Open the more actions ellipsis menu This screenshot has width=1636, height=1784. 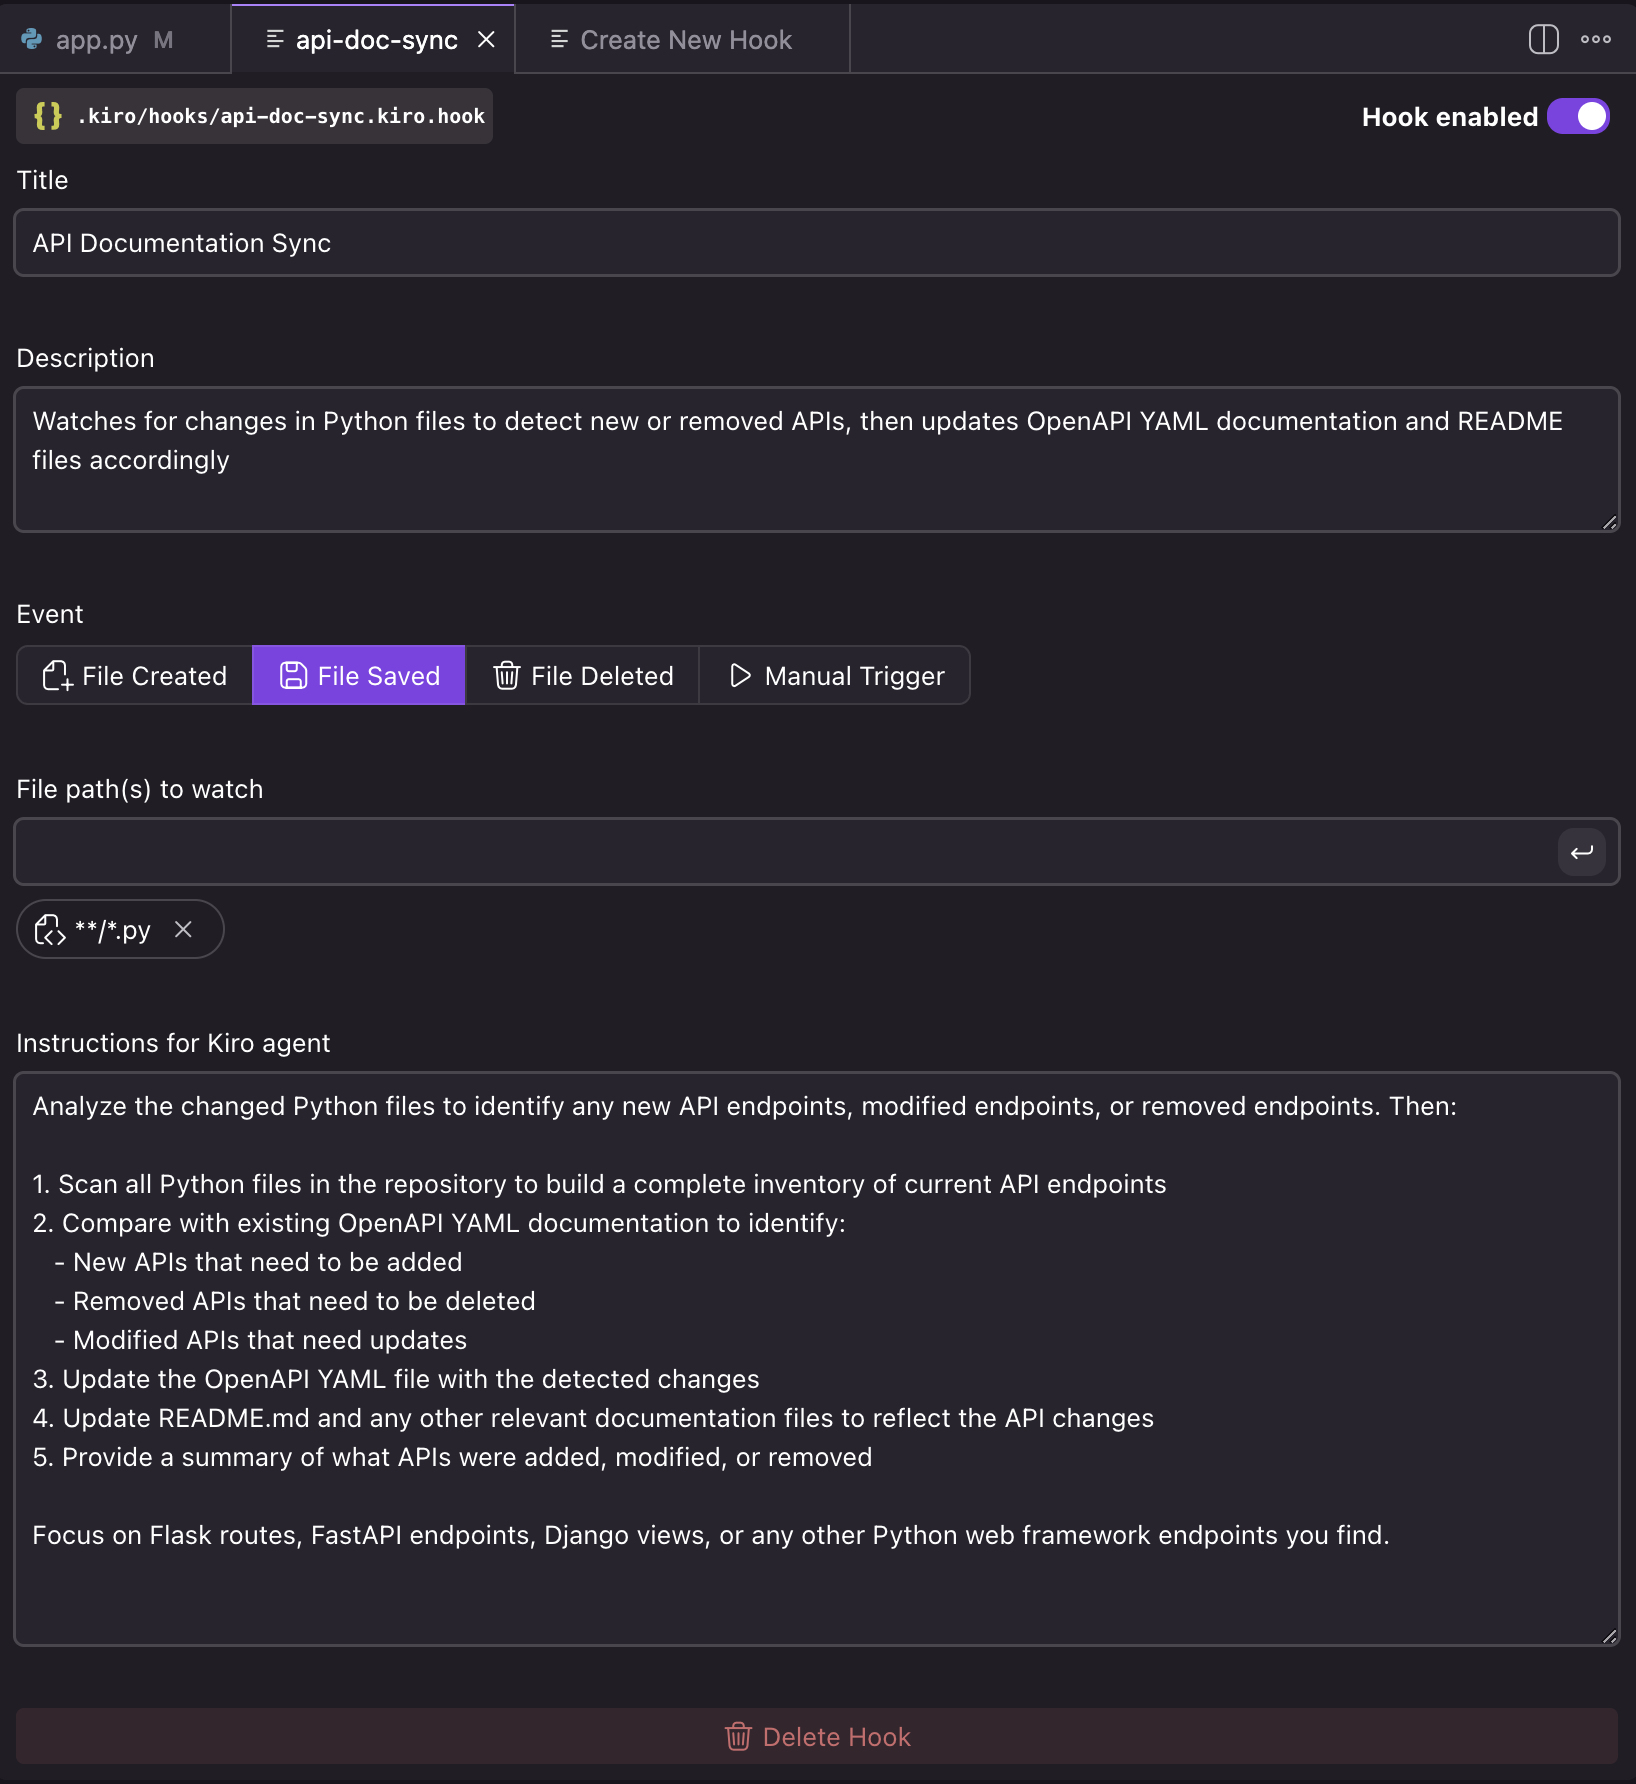(1595, 40)
